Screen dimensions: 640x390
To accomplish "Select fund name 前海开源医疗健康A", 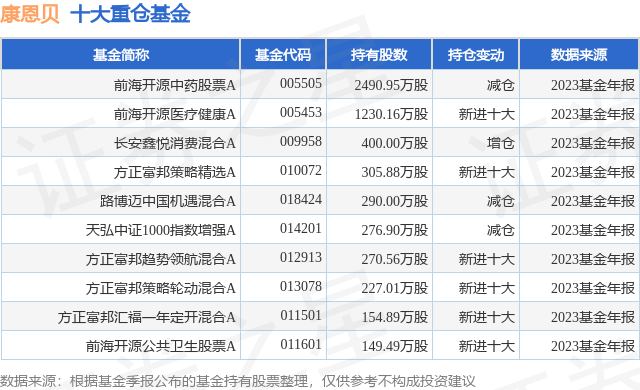I will [175, 114].
